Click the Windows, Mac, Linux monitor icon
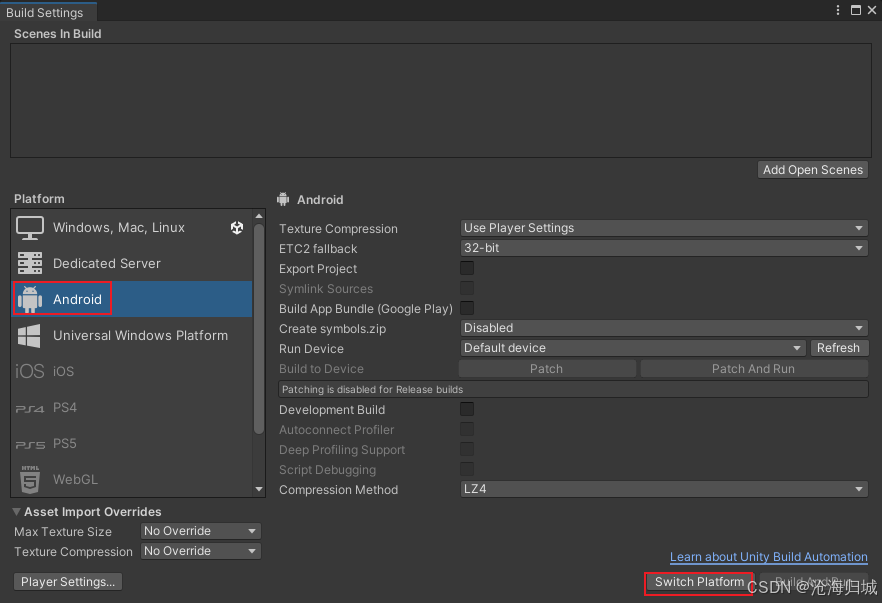Screen dimensions: 882x603 pos(30,228)
